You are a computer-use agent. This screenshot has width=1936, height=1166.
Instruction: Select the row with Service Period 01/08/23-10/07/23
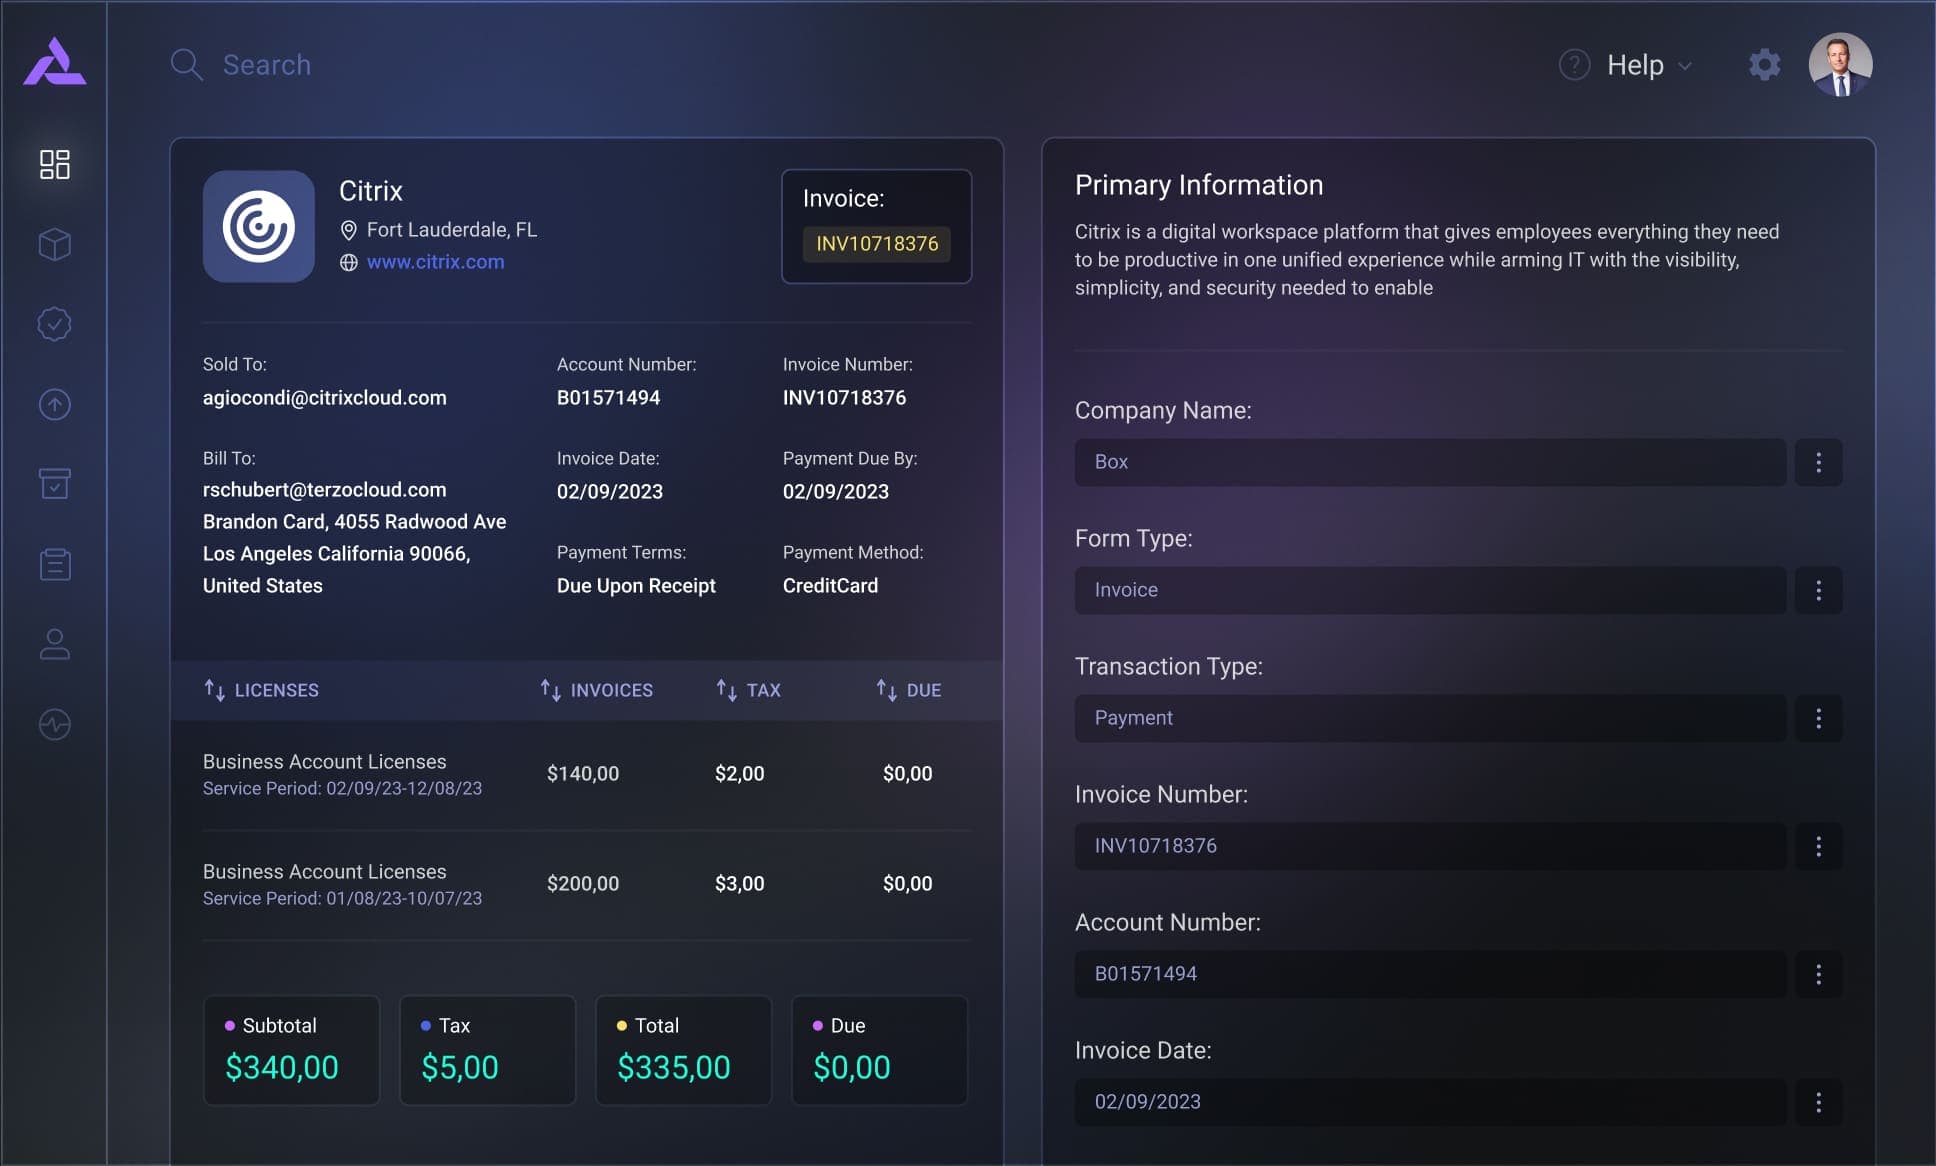(586, 884)
